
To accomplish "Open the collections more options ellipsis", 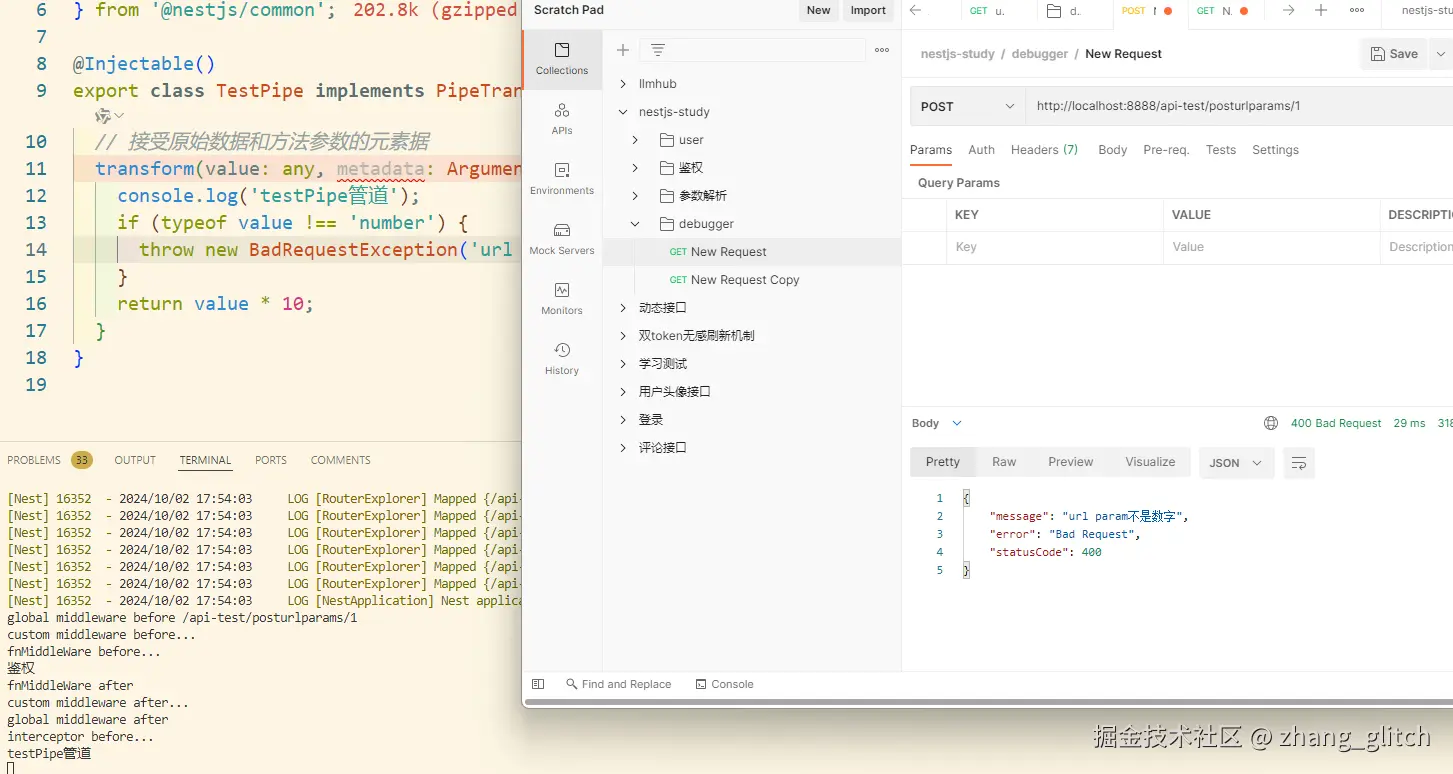I will pyautogui.click(x=882, y=50).
